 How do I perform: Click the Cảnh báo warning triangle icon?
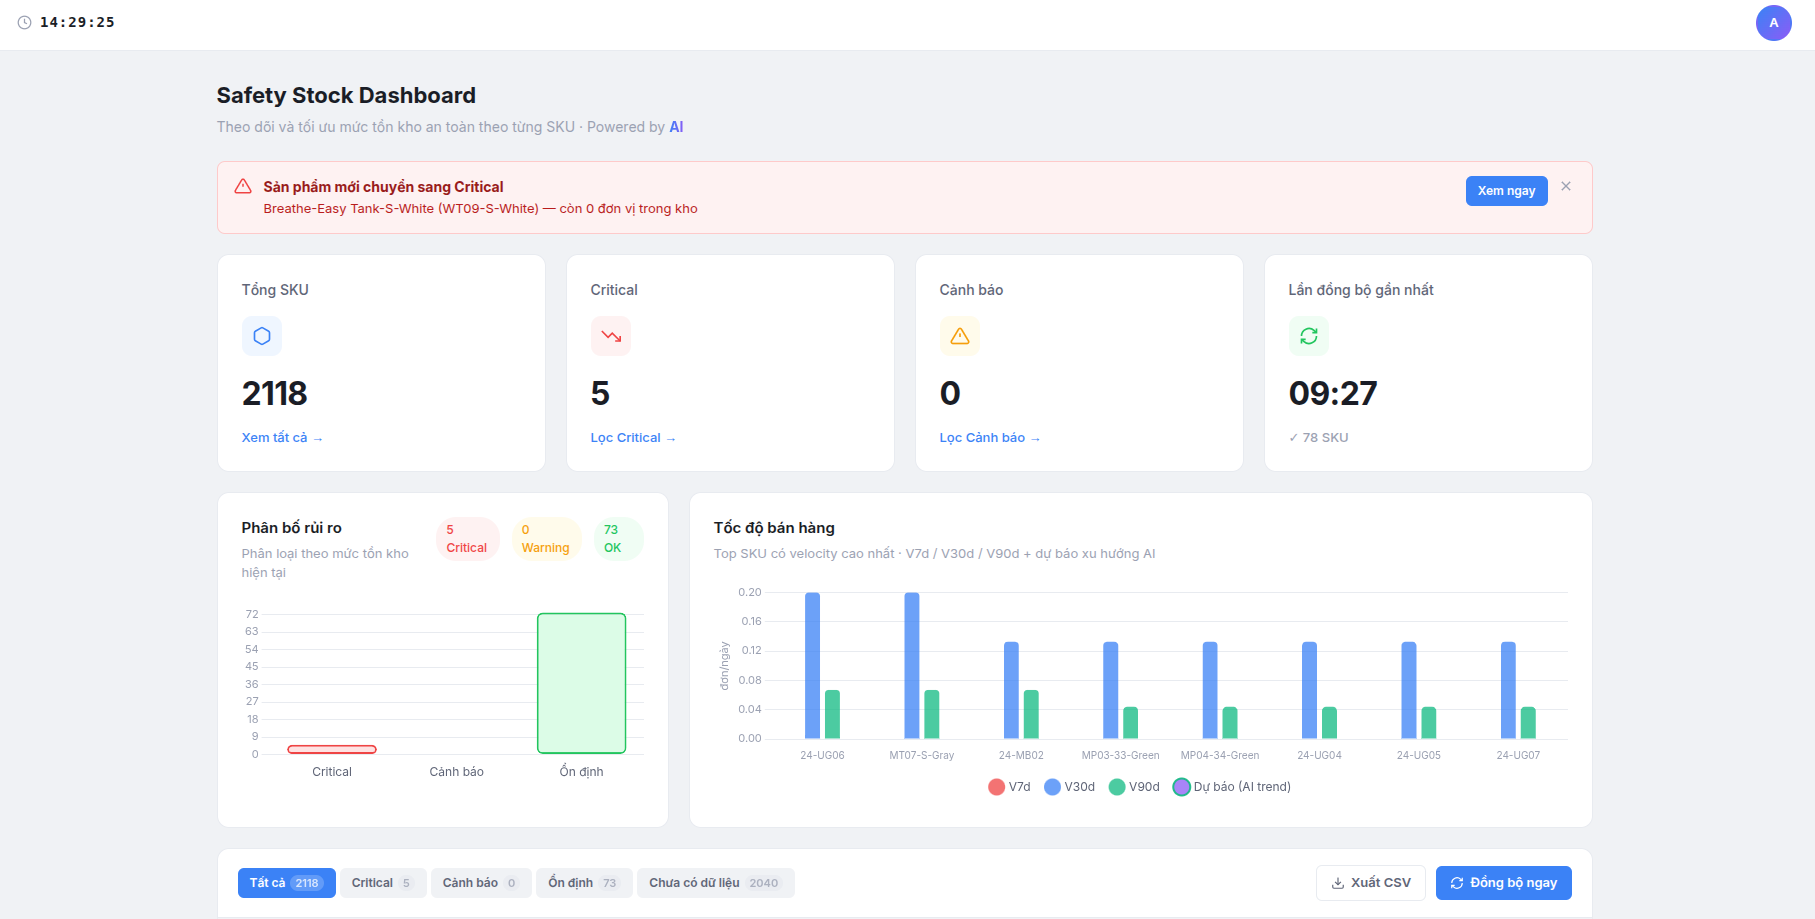tap(960, 336)
